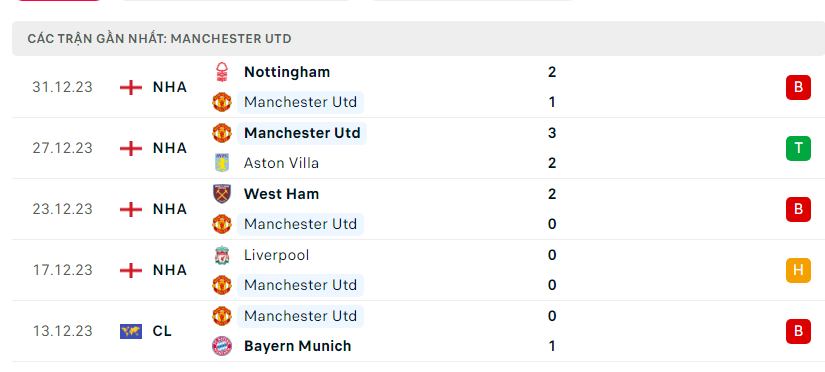This screenshot has height=372, width=825.
Task: Click the West Ham club crest
Action: (222, 194)
